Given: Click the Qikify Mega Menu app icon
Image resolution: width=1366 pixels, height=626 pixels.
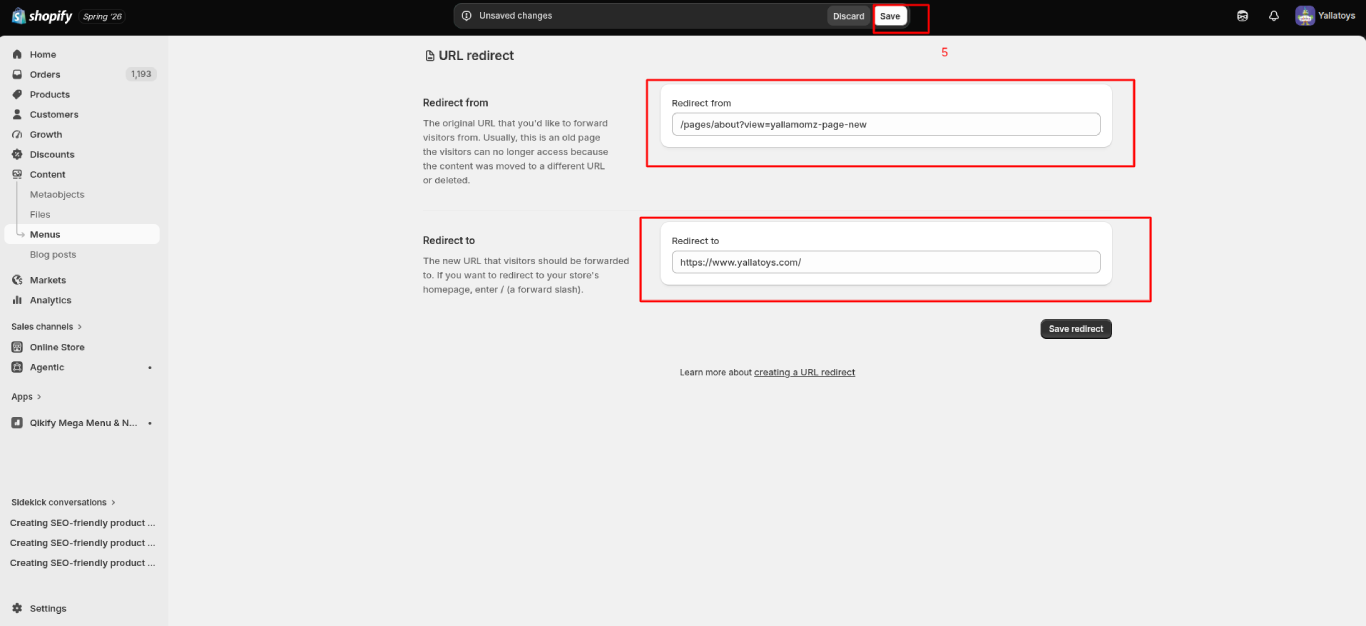Looking at the screenshot, I should click(17, 423).
